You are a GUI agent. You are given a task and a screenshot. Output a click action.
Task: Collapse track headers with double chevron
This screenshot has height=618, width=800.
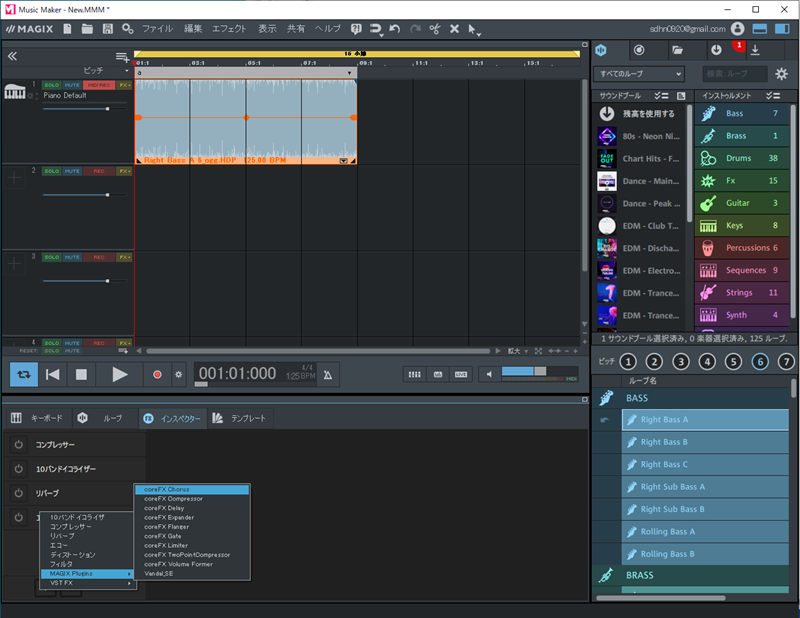(x=12, y=56)
